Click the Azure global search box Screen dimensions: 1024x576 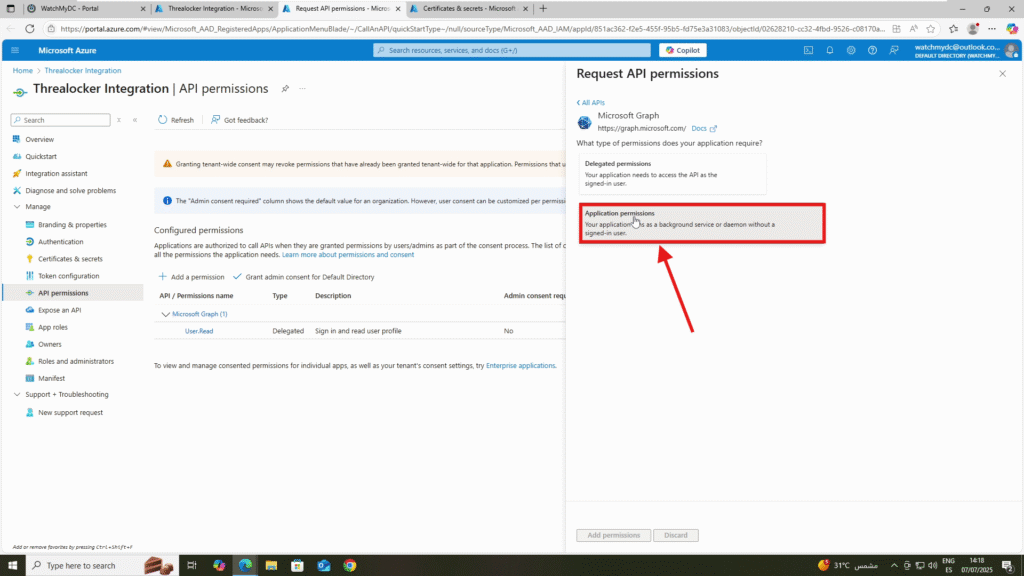tap(512, 50)
